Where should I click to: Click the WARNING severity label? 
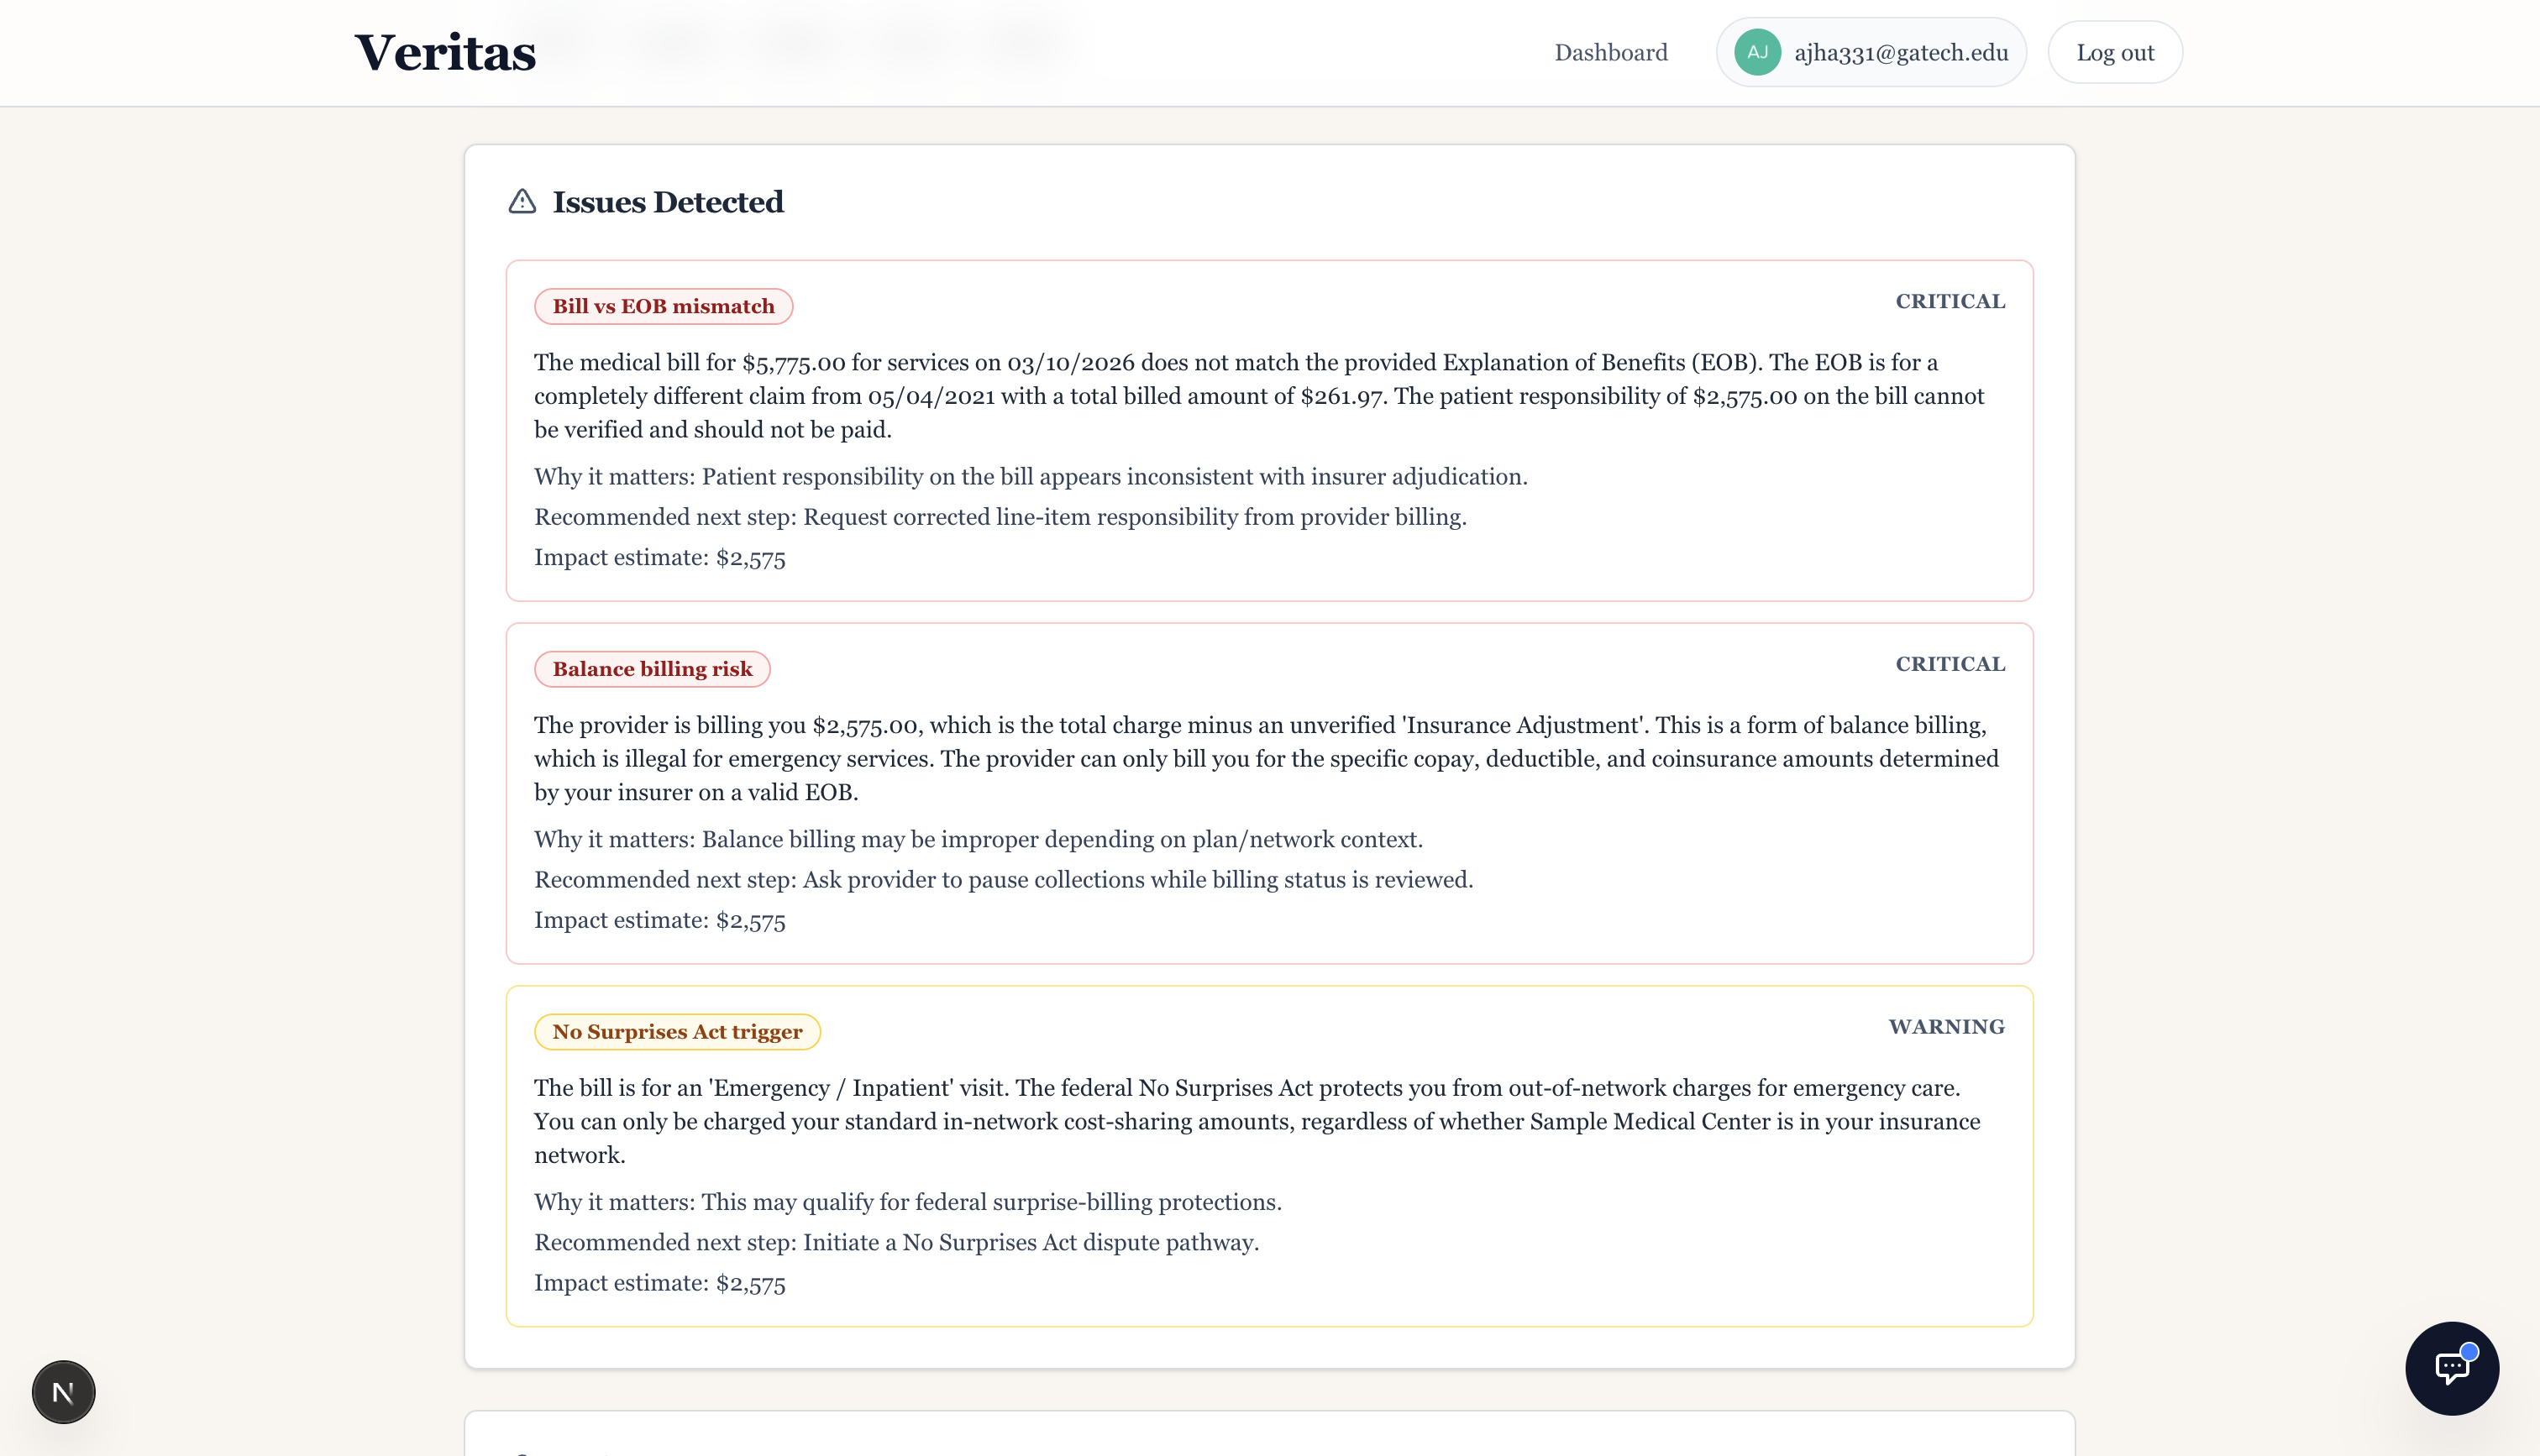1945,1026
